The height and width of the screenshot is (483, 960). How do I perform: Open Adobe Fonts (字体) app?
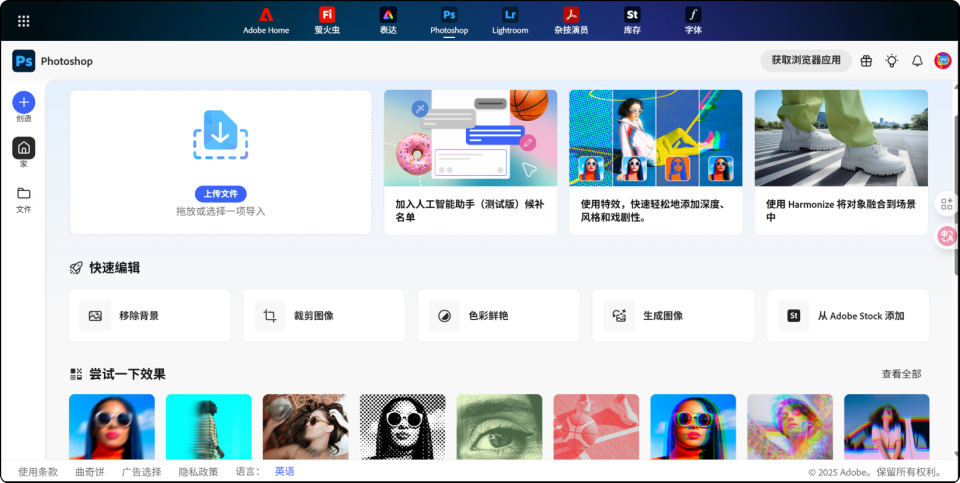point(693,21)
